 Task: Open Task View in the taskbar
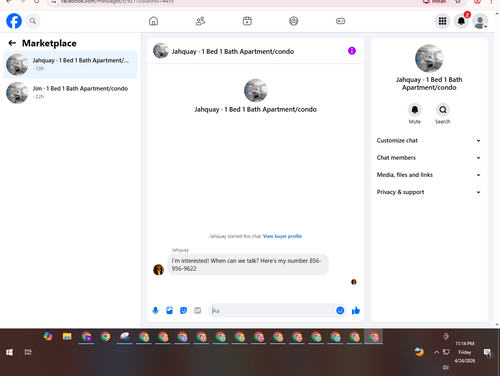tap(28, 352)
